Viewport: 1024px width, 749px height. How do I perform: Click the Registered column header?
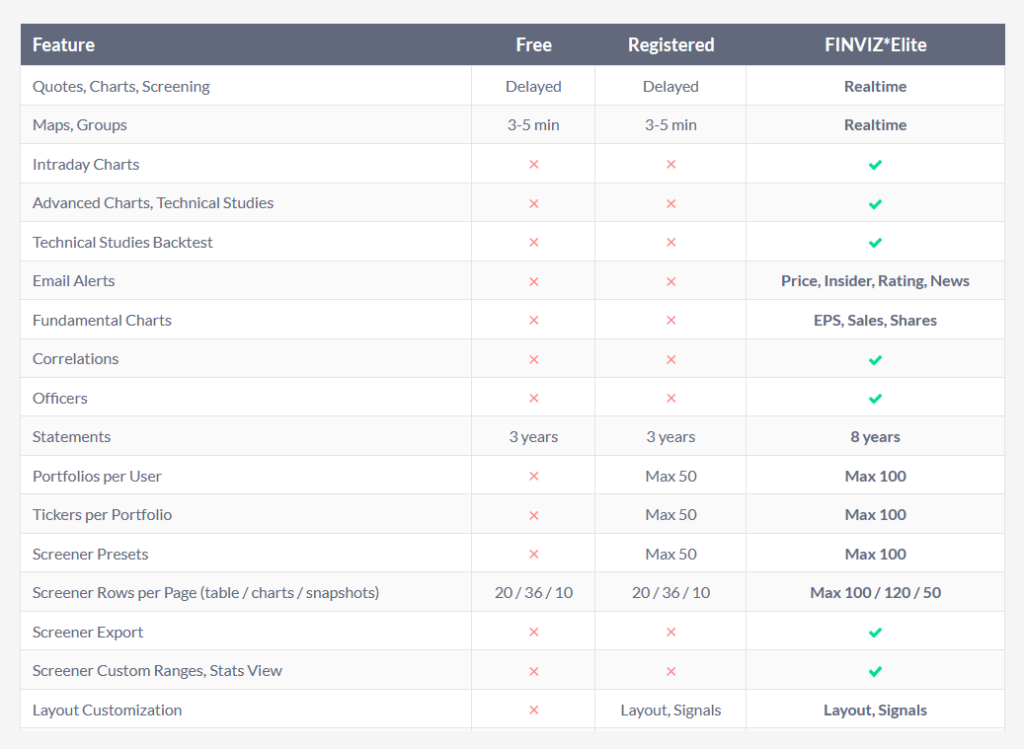pos(670,45)
